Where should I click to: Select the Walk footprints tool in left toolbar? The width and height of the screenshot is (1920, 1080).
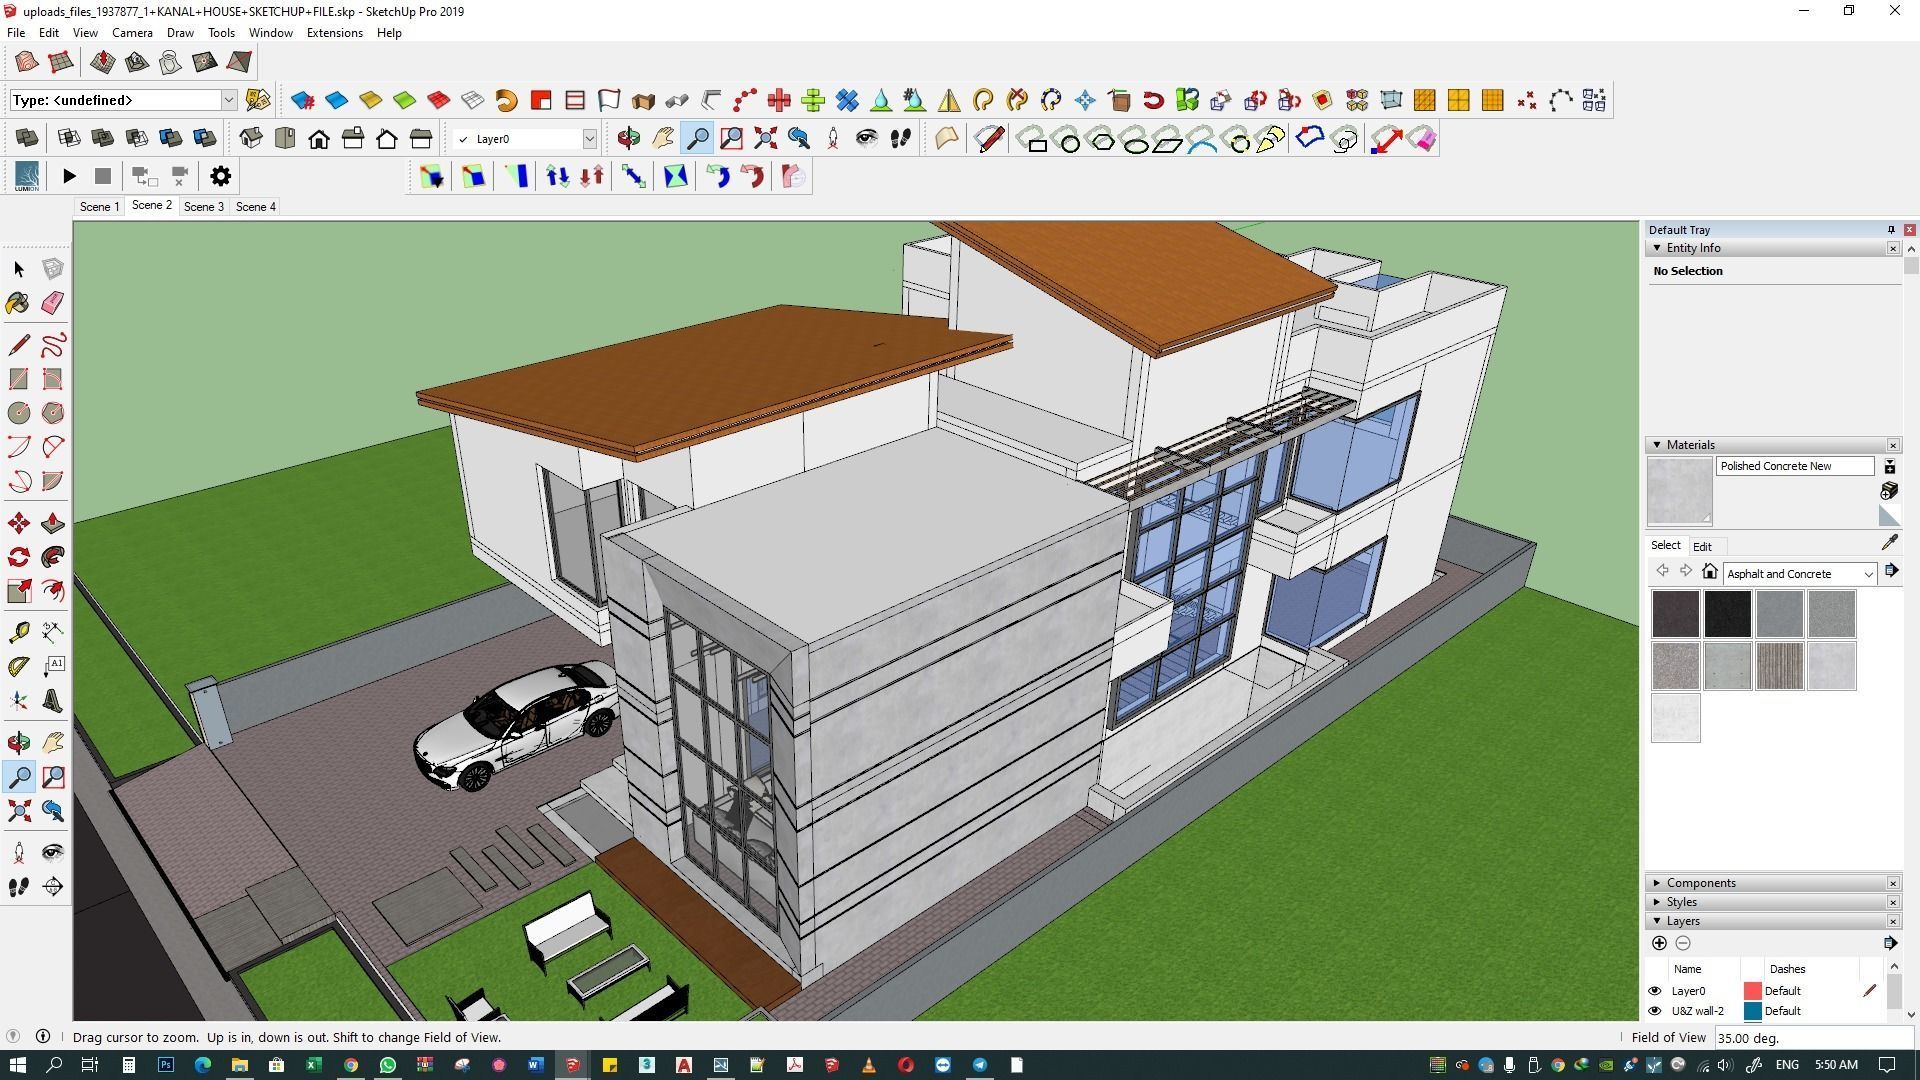tap(19, 887)
